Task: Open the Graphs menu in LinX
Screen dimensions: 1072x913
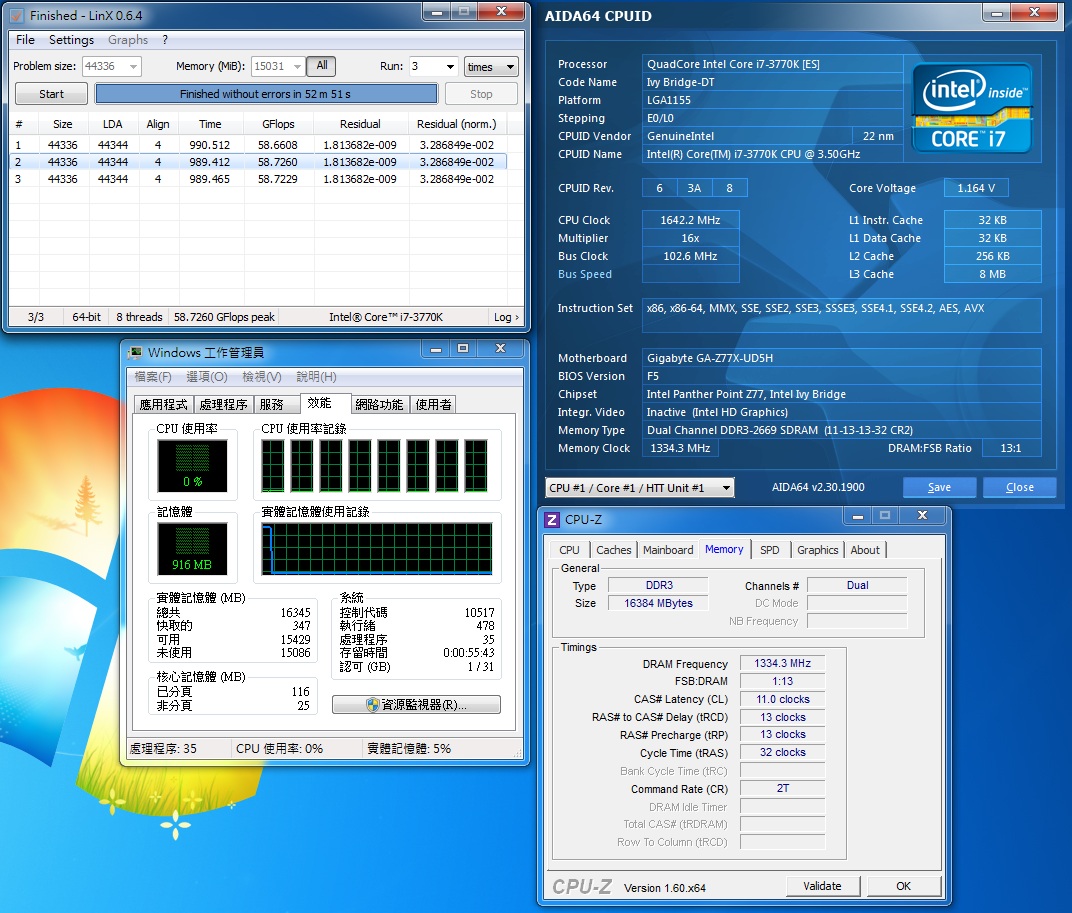Action: [128, 40]
